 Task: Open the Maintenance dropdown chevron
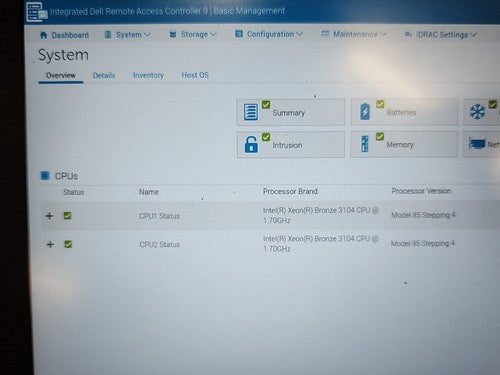383,34
